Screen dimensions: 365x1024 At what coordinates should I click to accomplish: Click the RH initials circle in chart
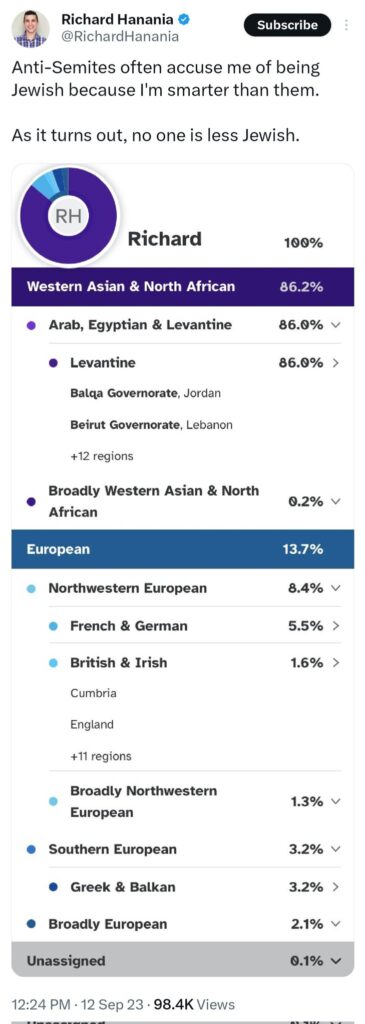(68, 217)
